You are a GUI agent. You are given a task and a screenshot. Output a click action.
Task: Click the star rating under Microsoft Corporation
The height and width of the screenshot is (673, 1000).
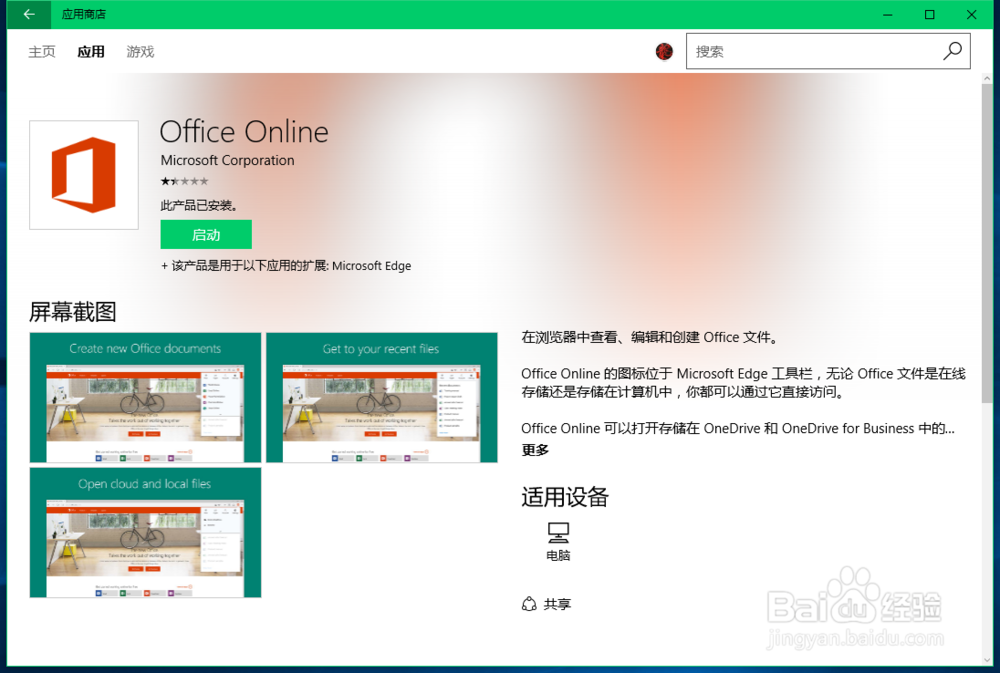coord(184,181)
